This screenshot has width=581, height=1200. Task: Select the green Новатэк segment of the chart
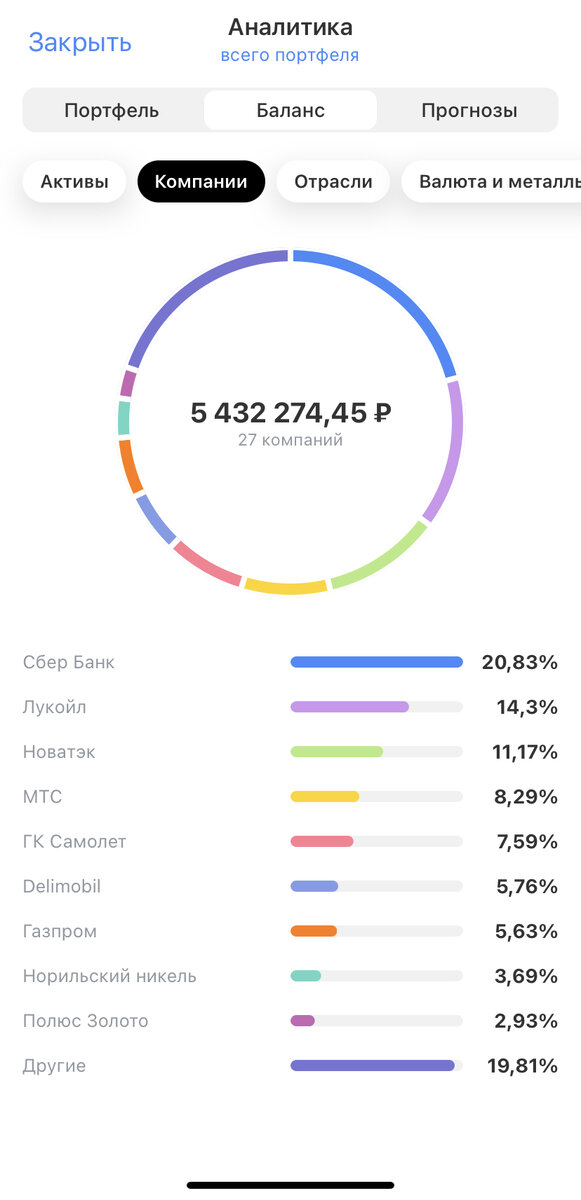[390, 560]
